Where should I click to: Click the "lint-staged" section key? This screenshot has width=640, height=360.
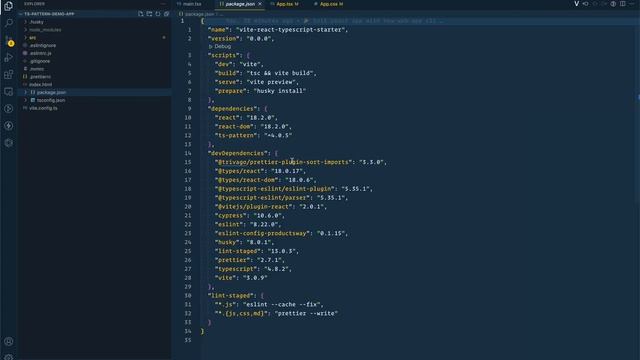(231, 296)
